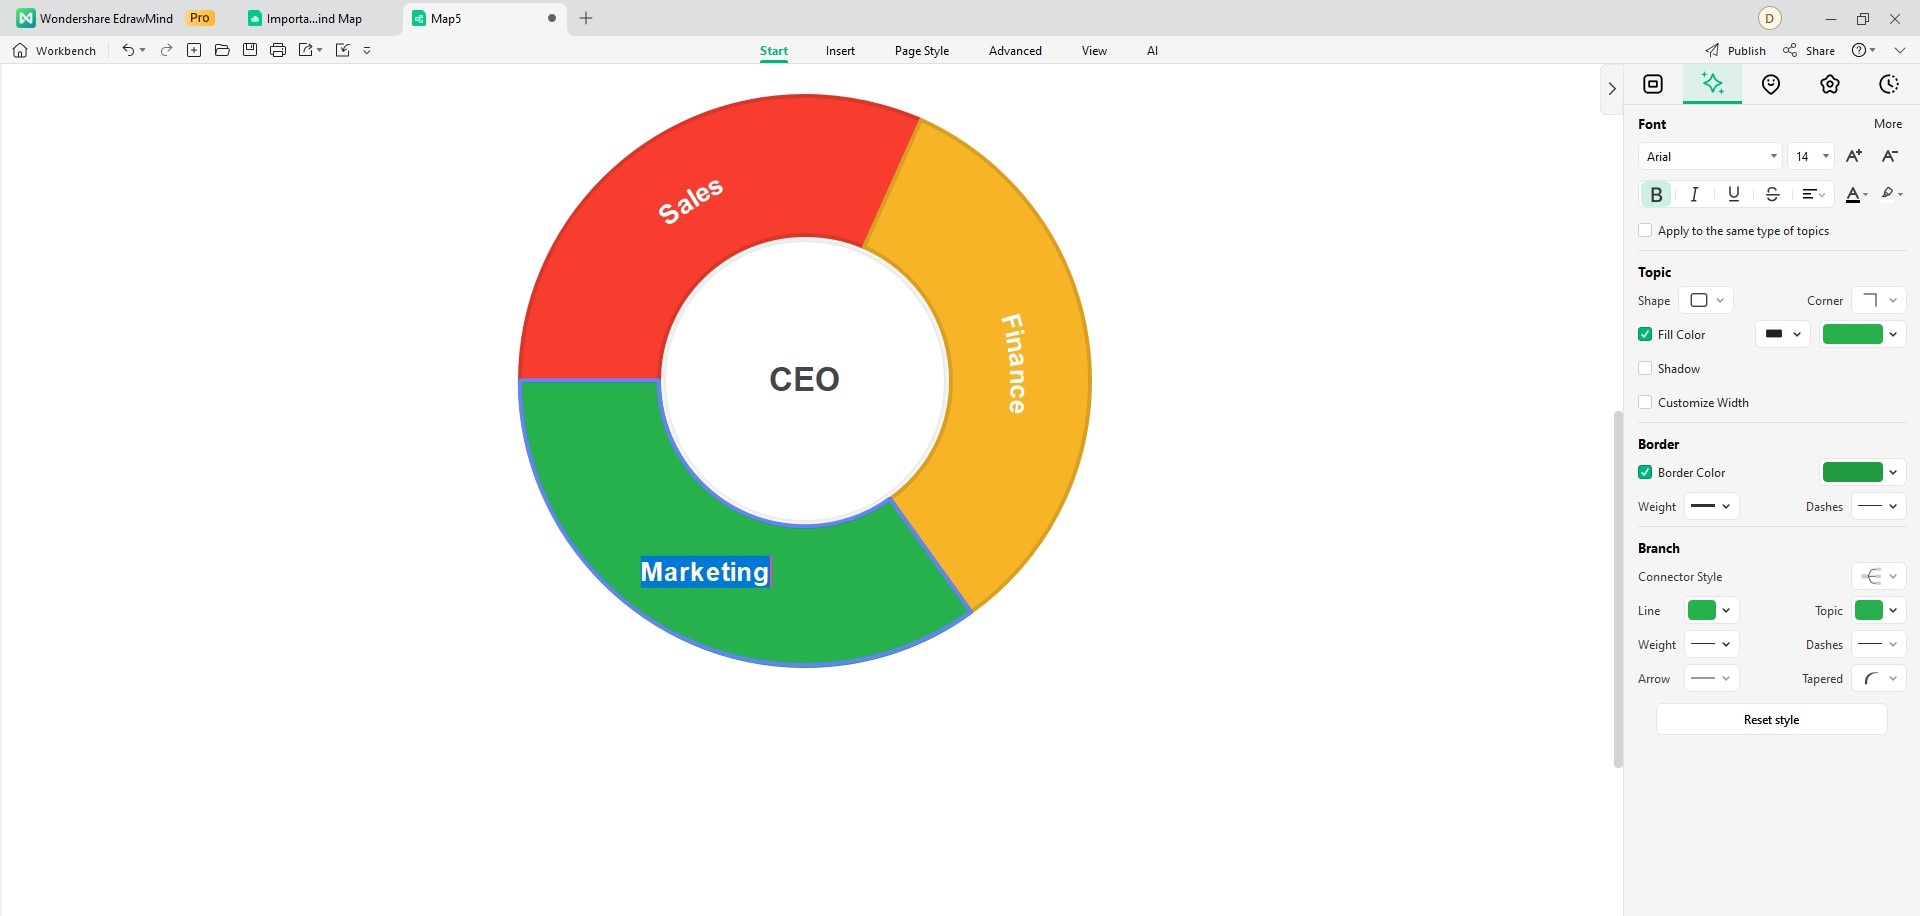Open the Workbench home button

point(55,50)
